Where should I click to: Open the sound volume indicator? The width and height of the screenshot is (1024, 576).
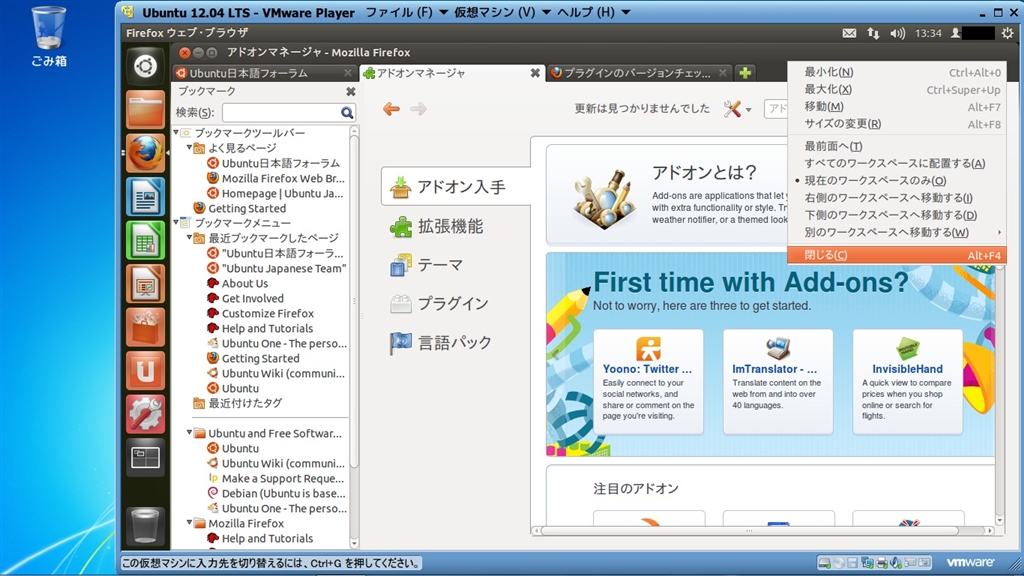[x=898, y=33]
